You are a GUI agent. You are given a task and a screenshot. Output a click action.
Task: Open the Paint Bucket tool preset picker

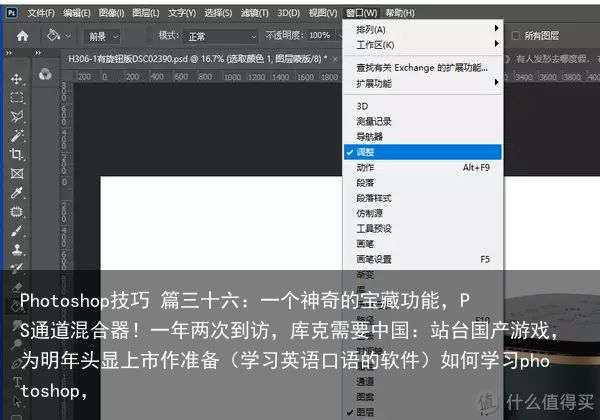point(59,36)
